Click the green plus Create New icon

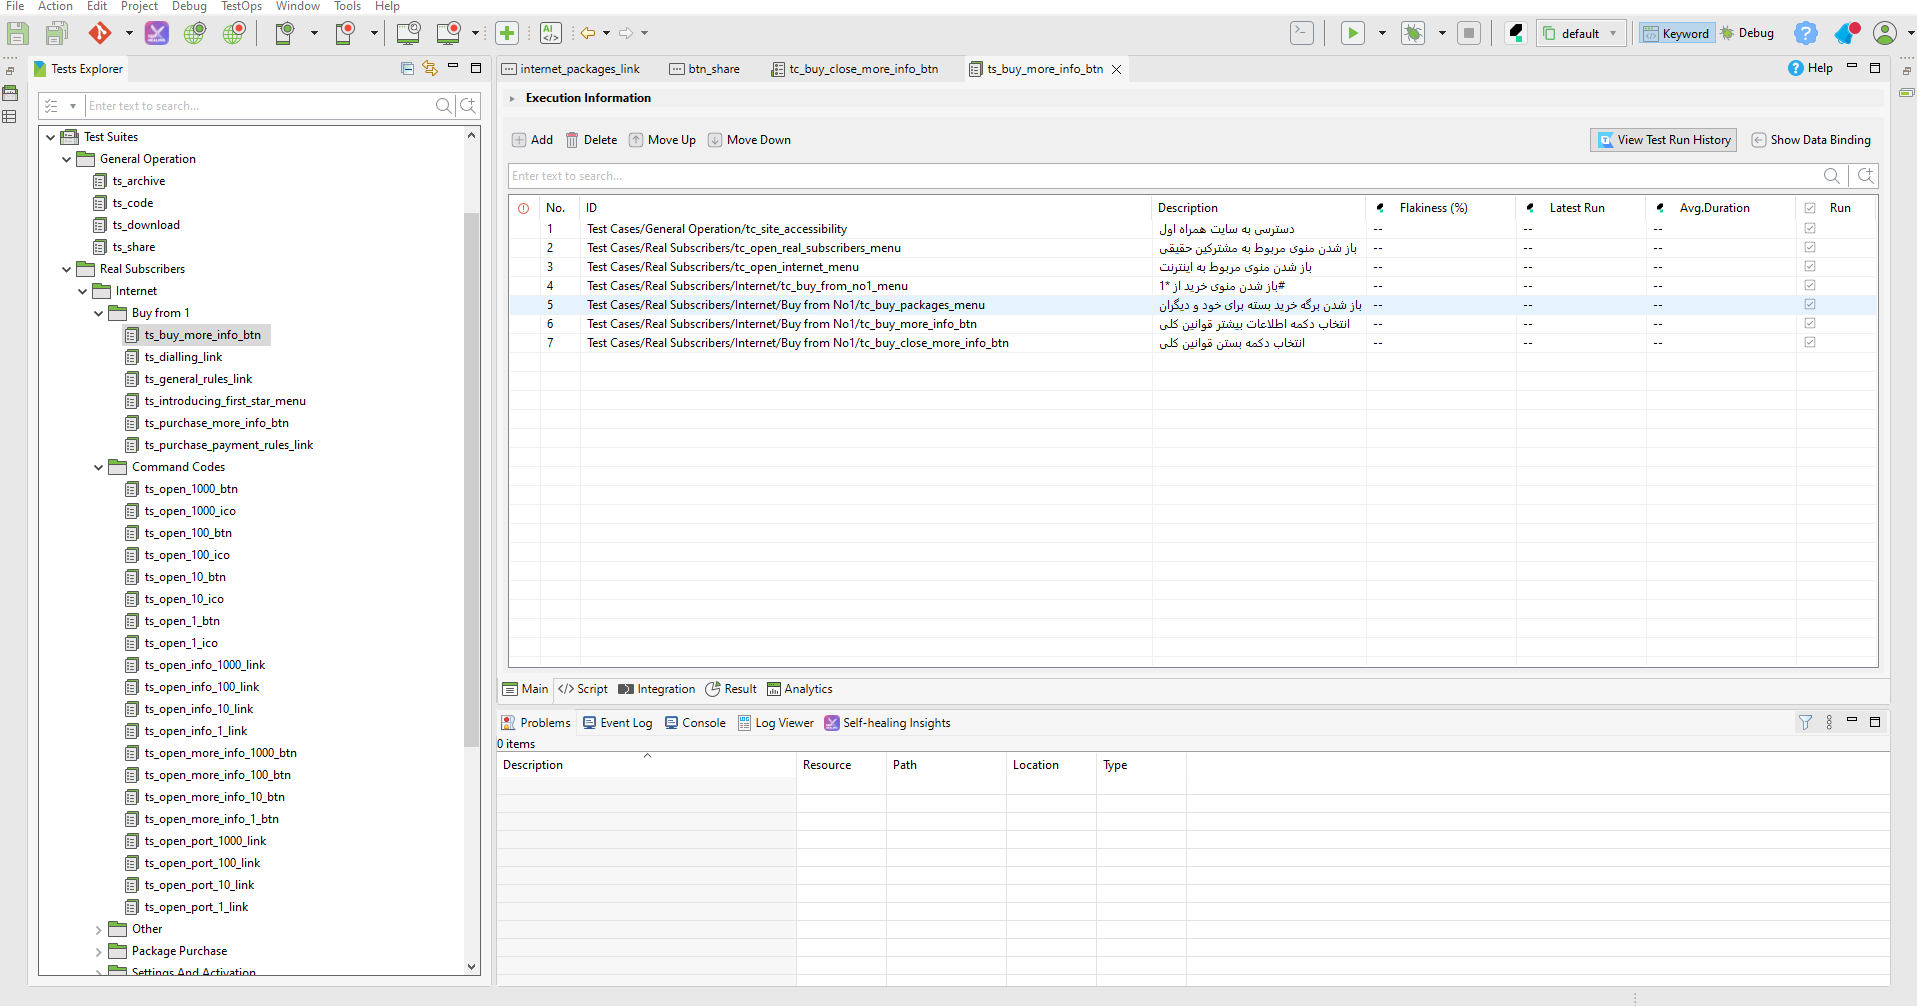point(507,33)
